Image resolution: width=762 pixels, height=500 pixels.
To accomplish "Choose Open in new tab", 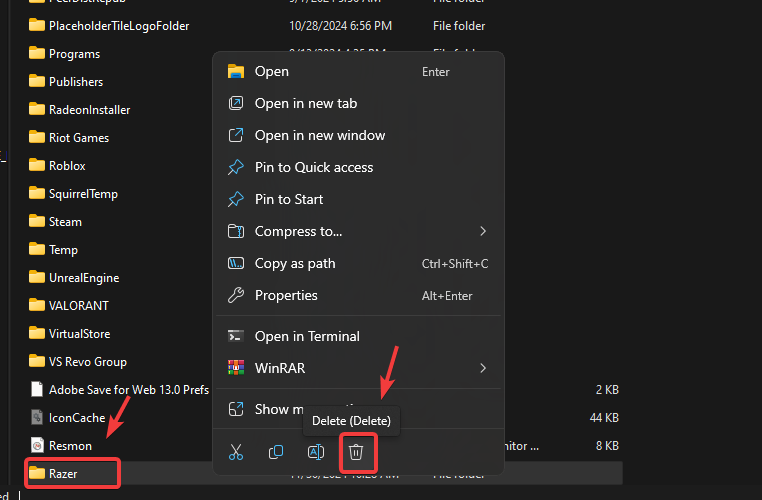I will [x=305, y=103].
